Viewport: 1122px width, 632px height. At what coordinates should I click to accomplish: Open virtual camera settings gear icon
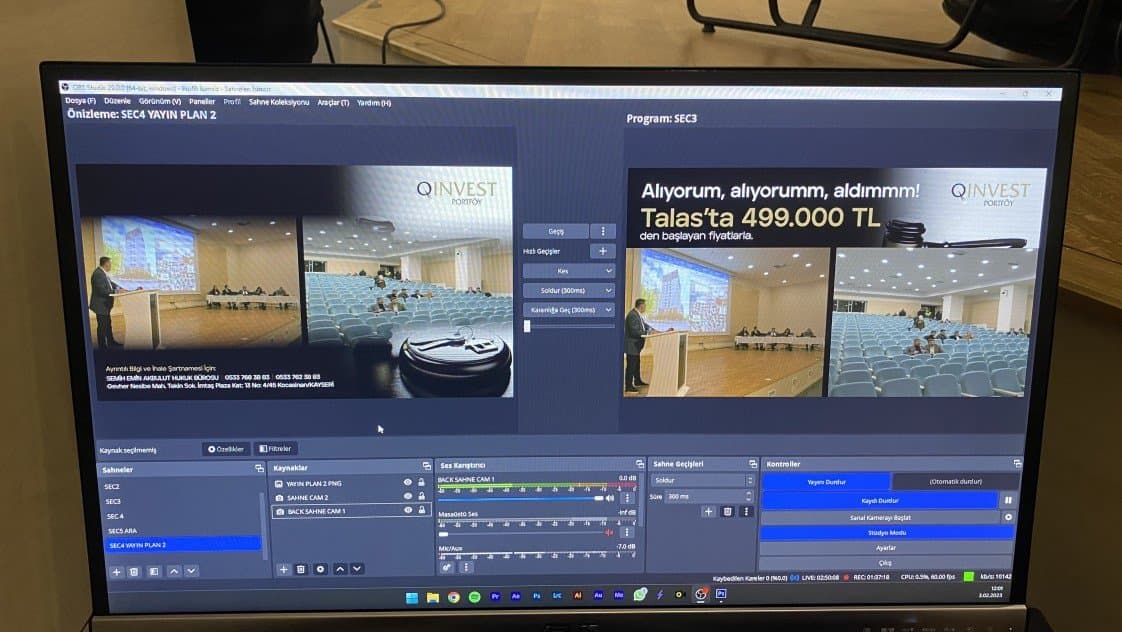(1008, 517)
